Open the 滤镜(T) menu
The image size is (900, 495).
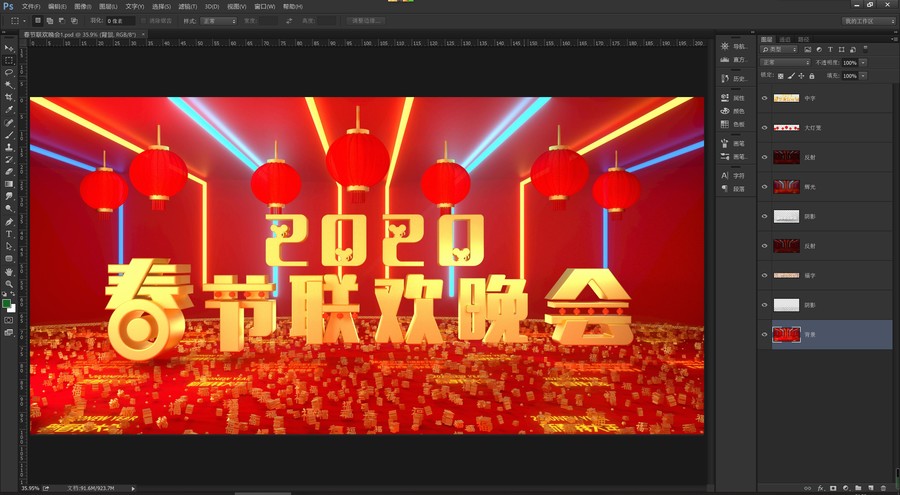point(188,6)
